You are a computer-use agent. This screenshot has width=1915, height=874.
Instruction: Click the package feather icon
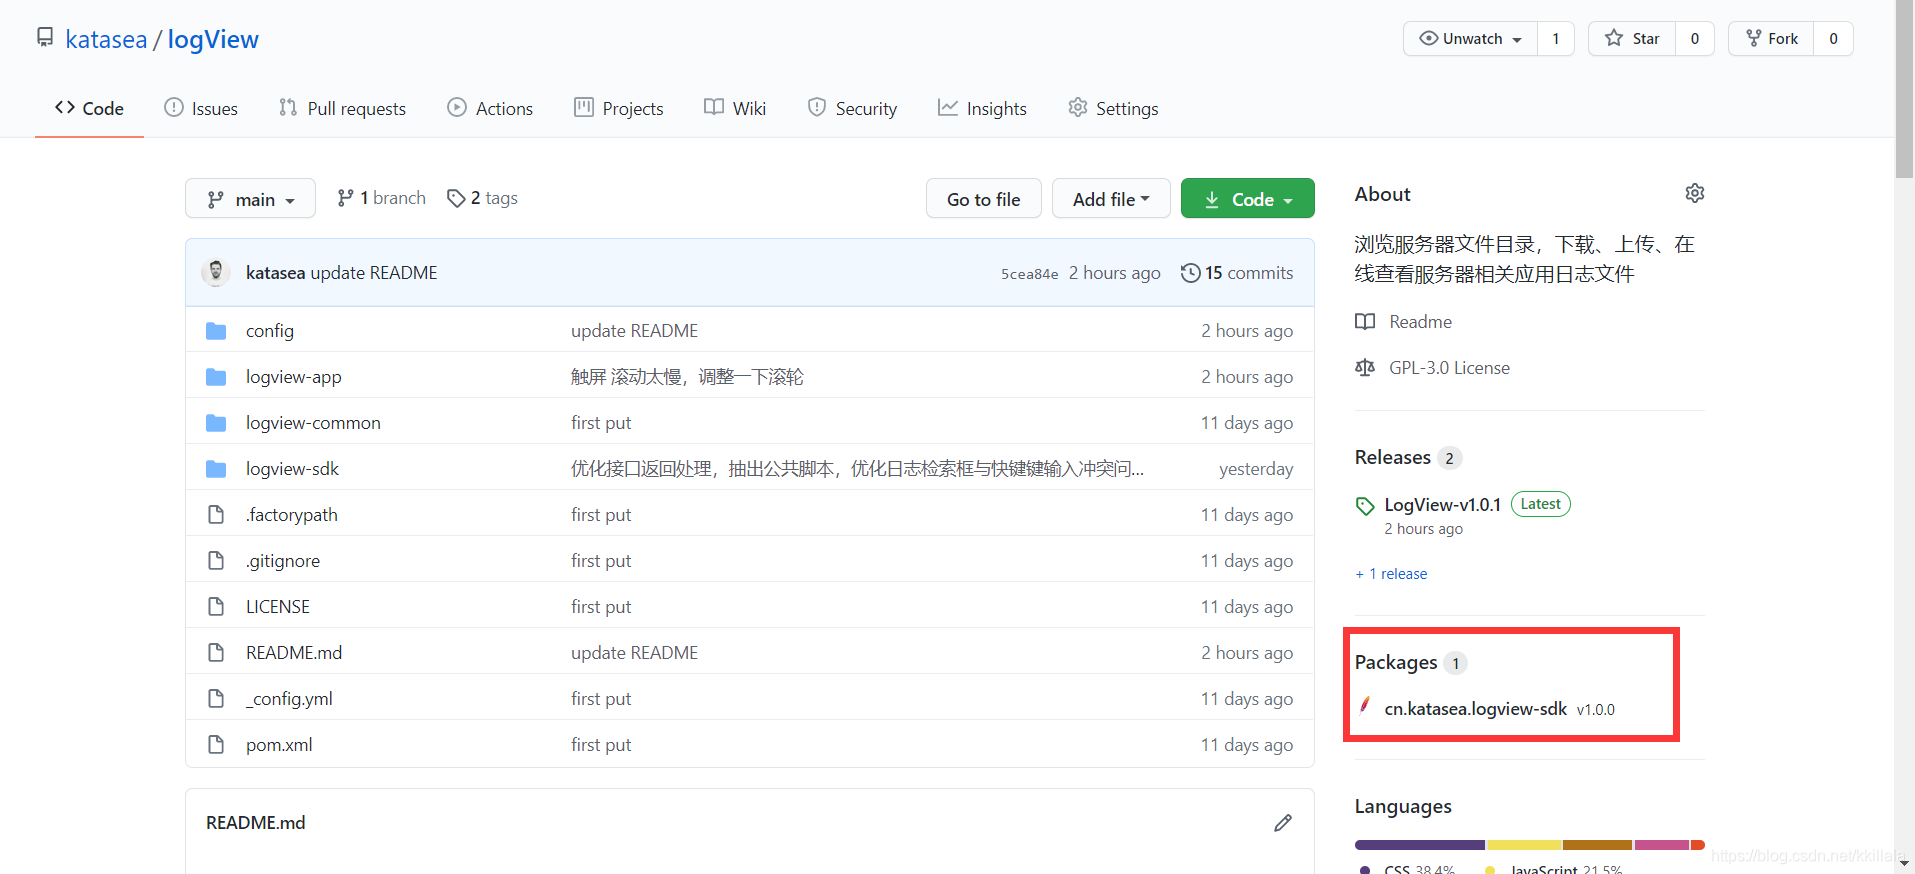pyautogui.click(x=1365, y=706)
